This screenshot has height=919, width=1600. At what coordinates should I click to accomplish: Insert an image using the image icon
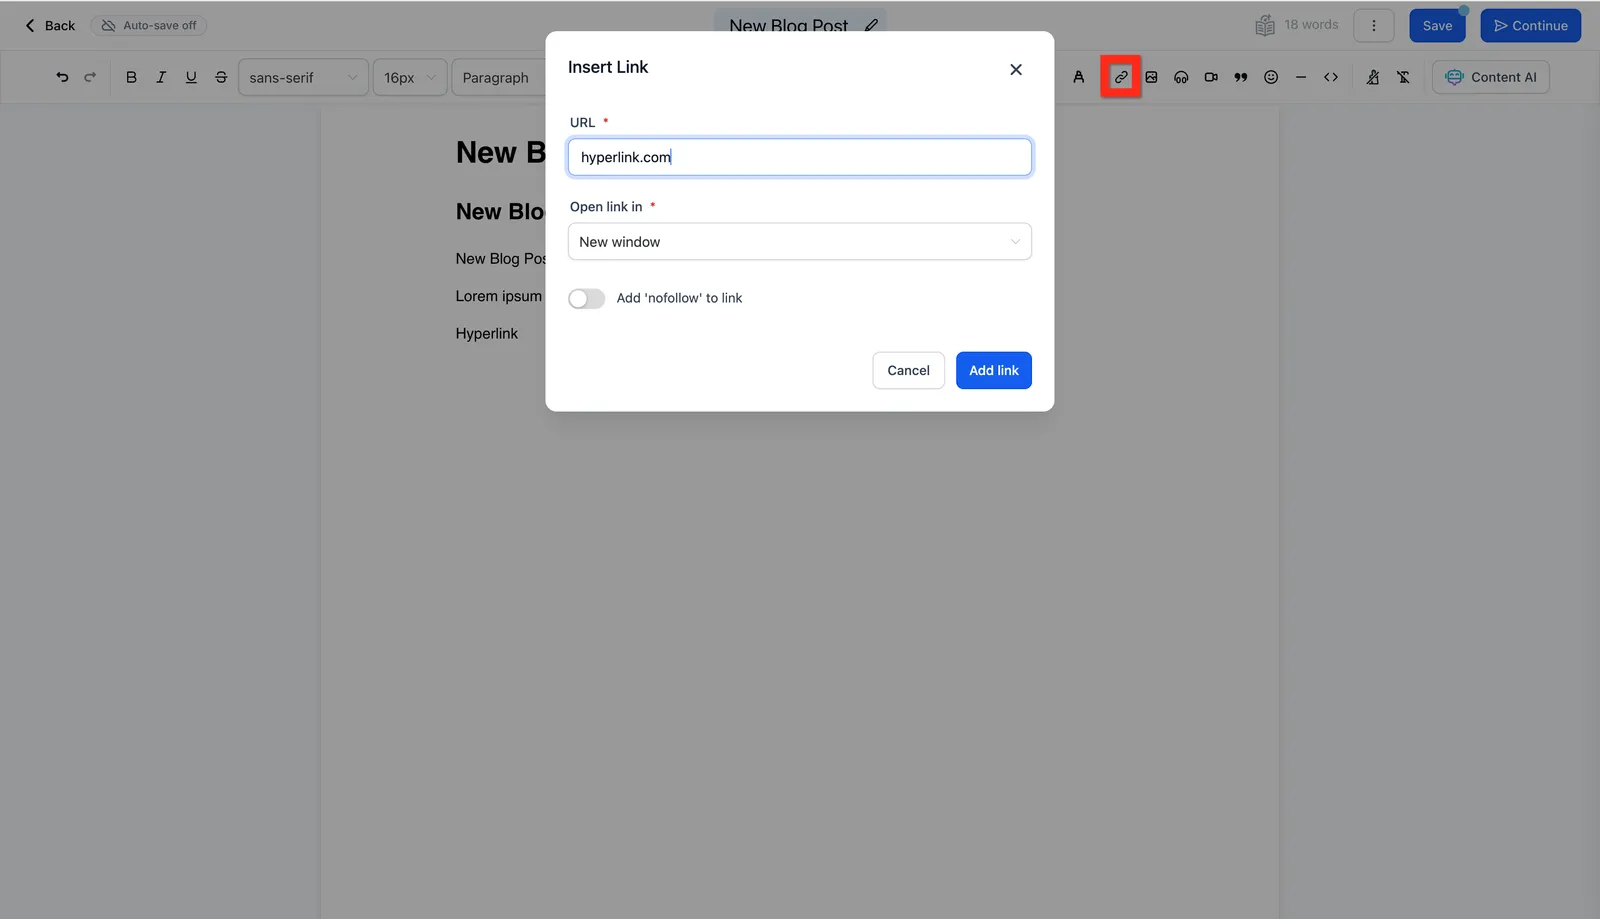pos(1151,77)
